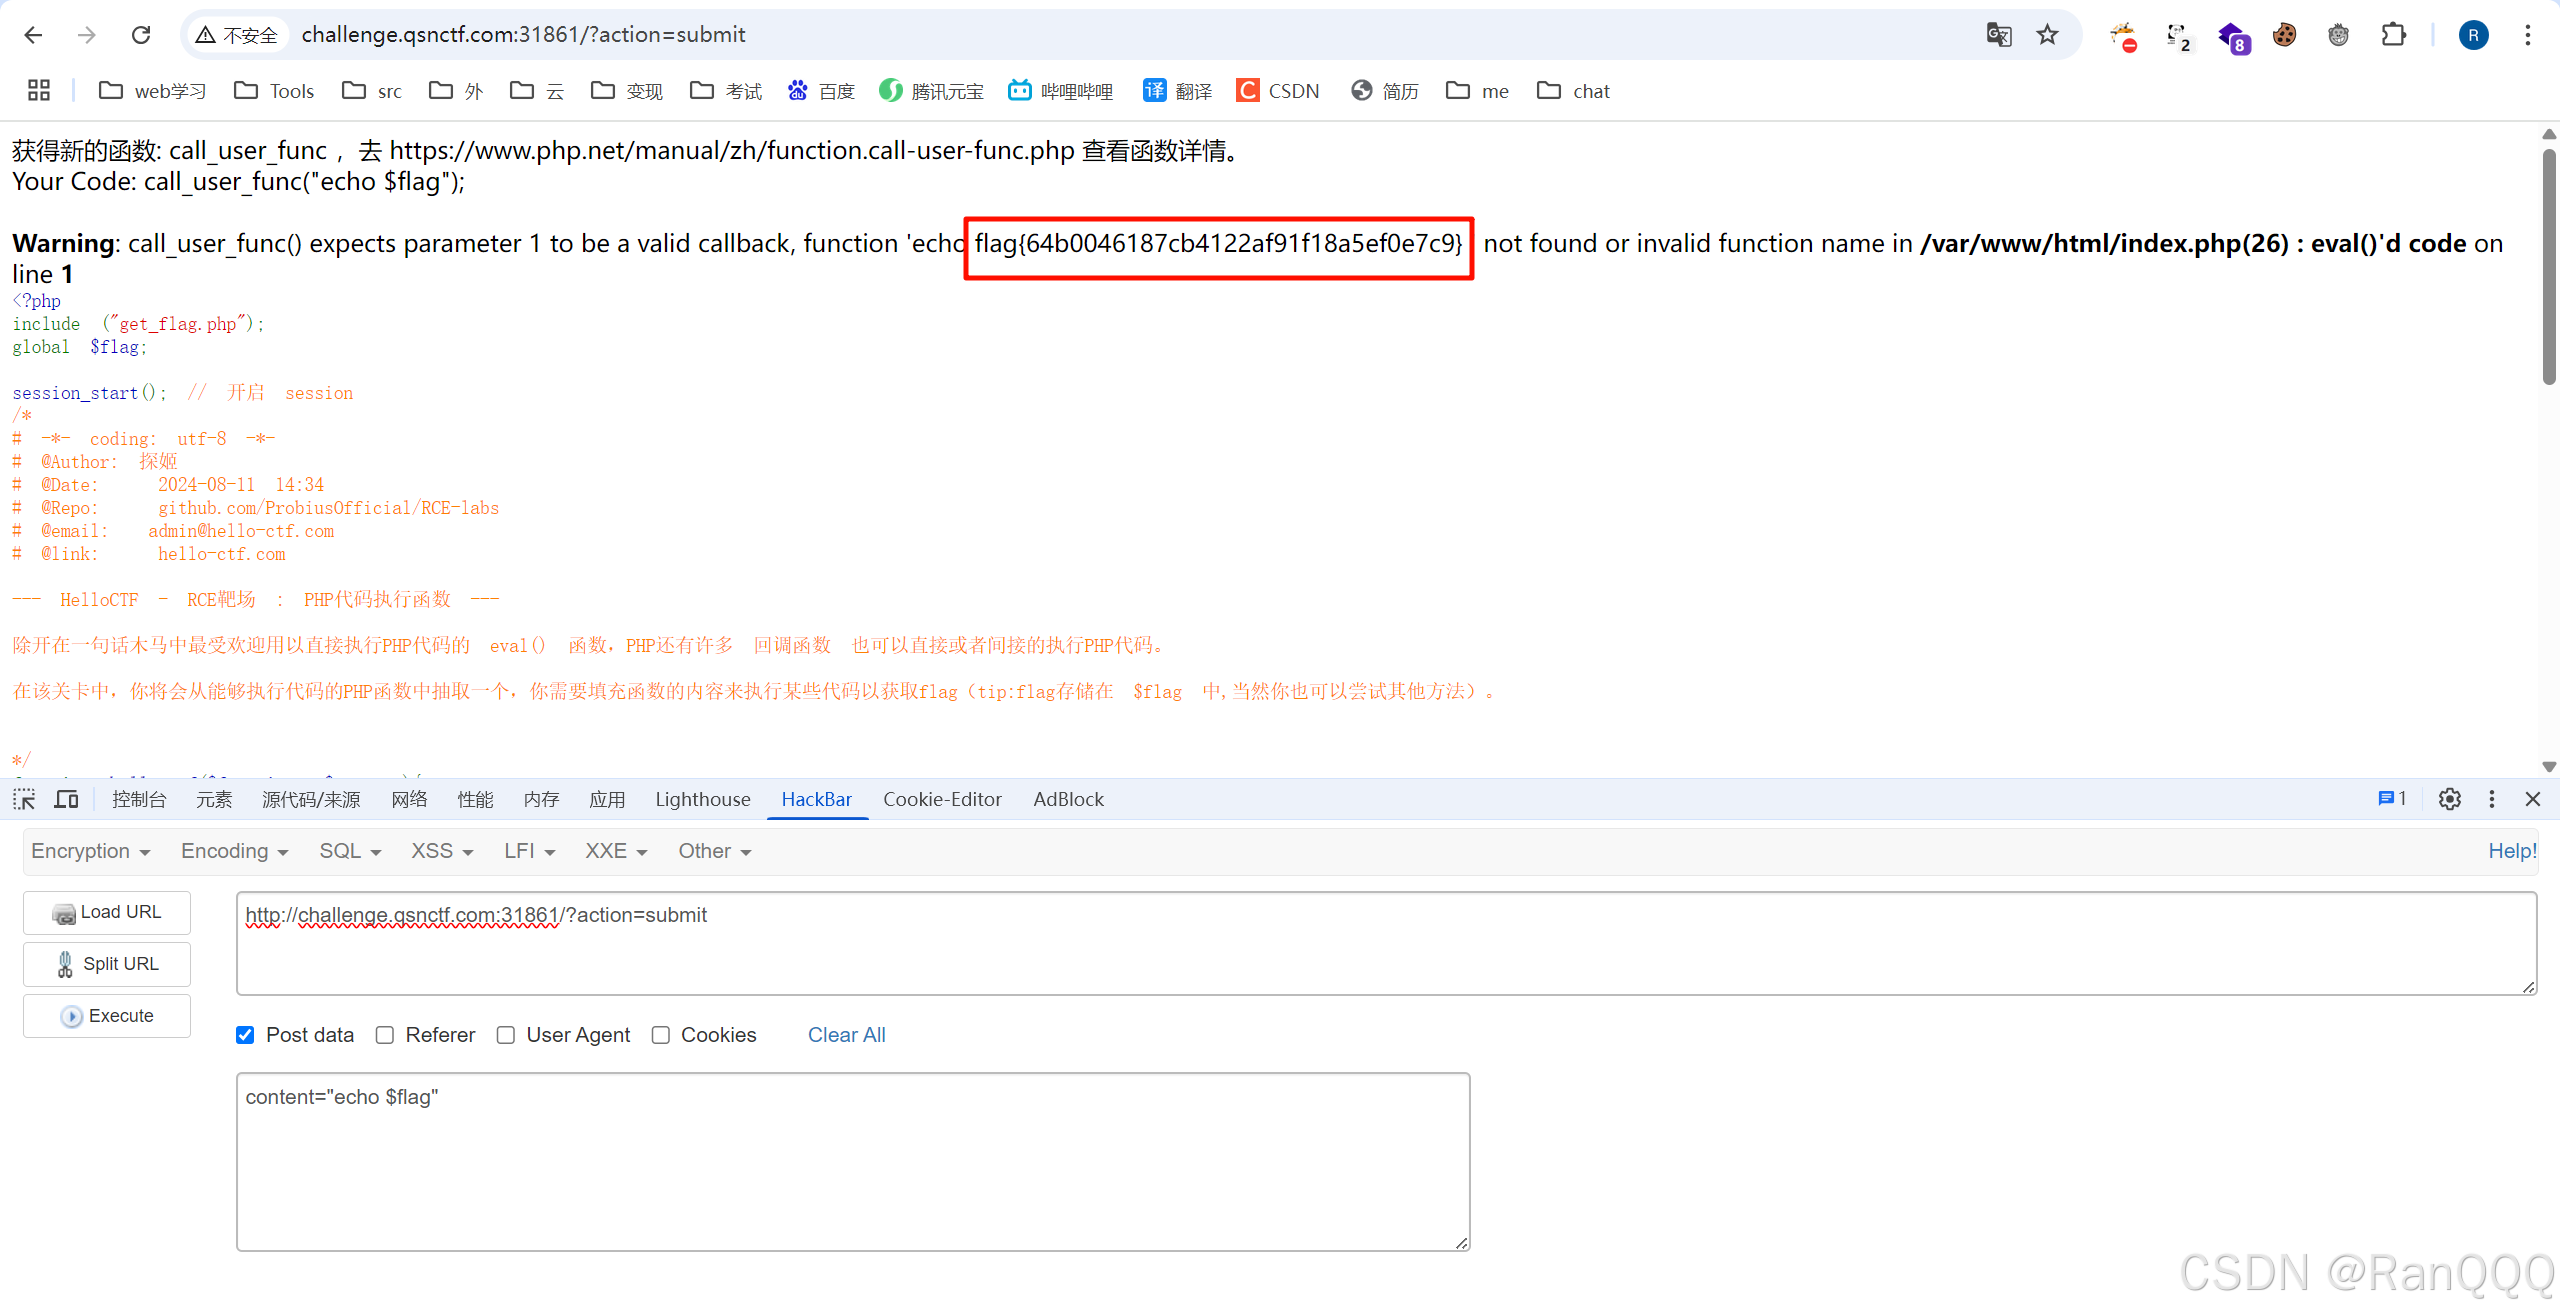Open the Encryption dropdown in HackBar

(91, 851)
